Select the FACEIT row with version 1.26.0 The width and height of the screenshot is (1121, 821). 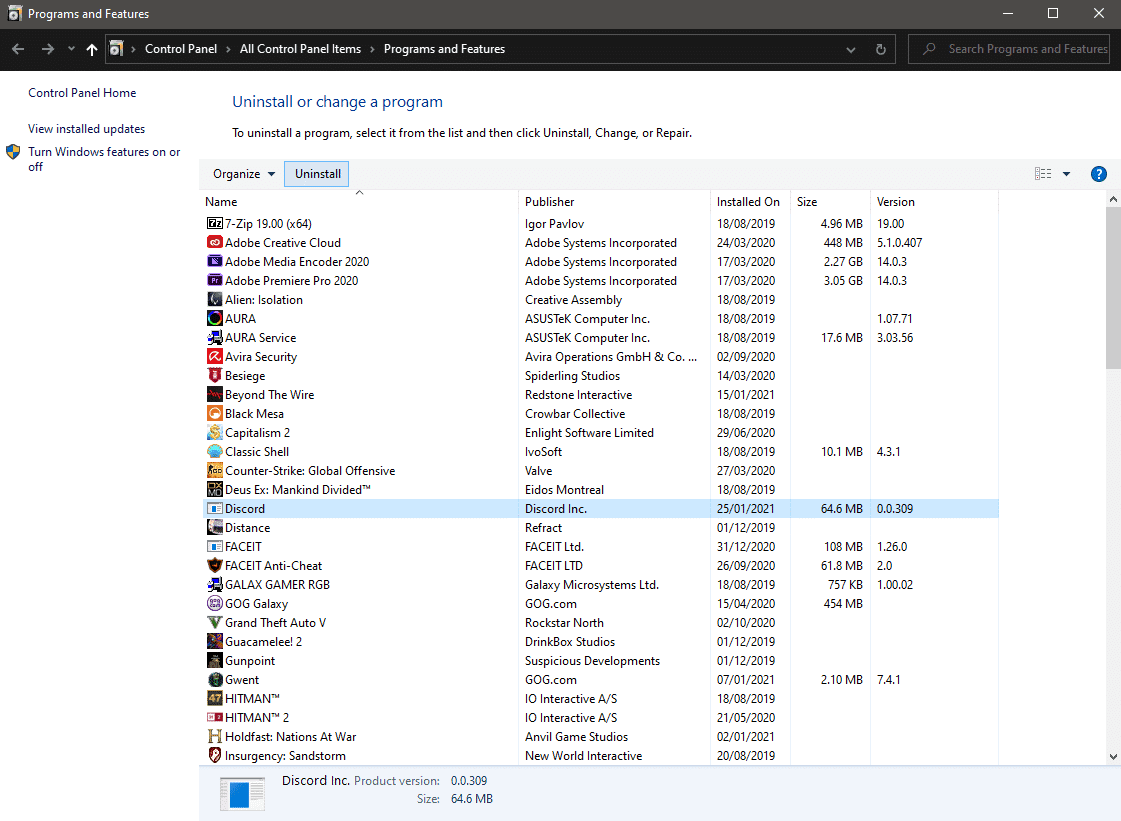point(601,546)
